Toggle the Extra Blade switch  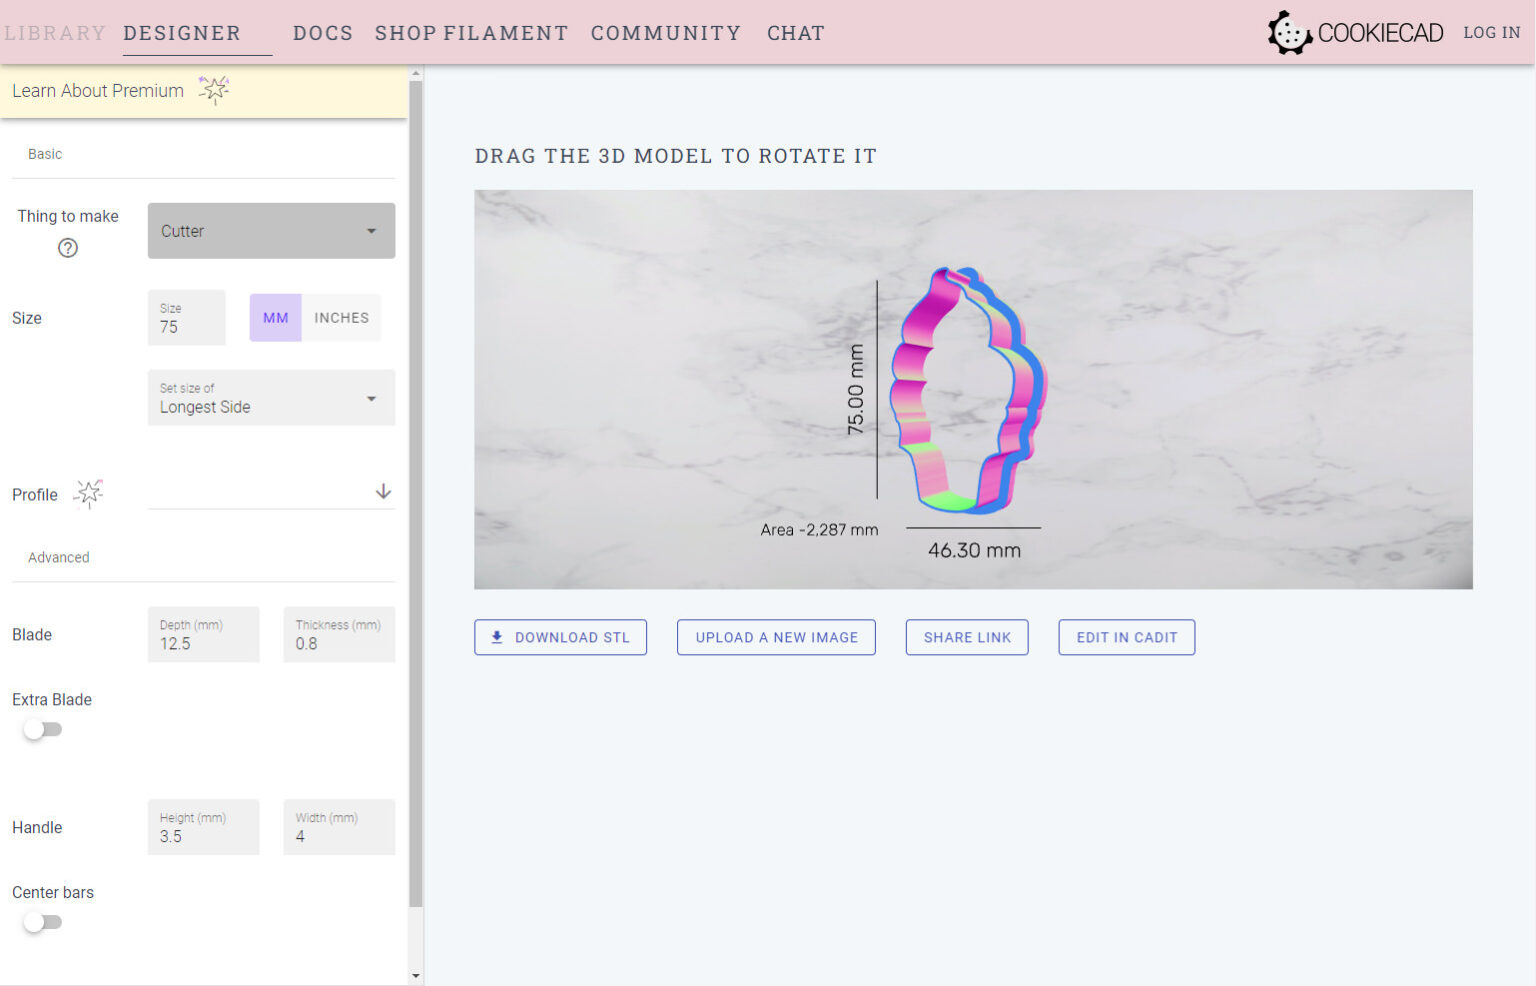[x=42, y=729]
